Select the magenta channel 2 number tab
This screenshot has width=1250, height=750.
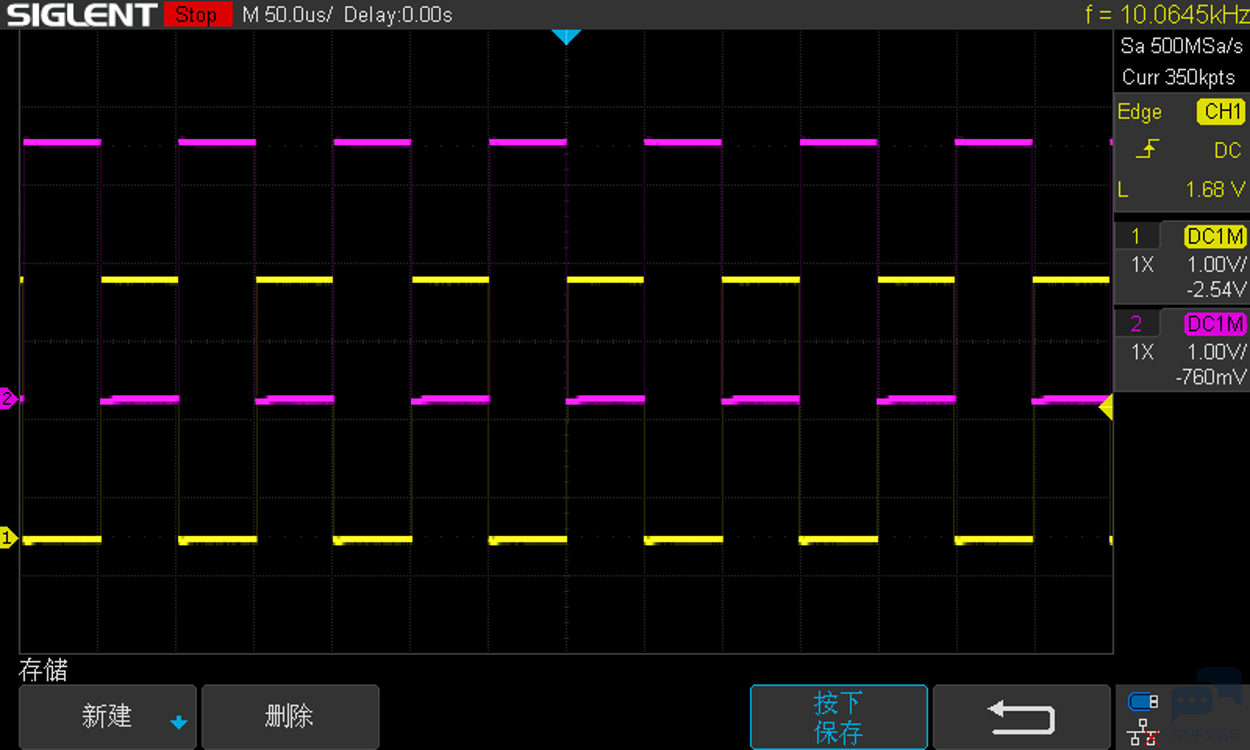[1136, 324]
